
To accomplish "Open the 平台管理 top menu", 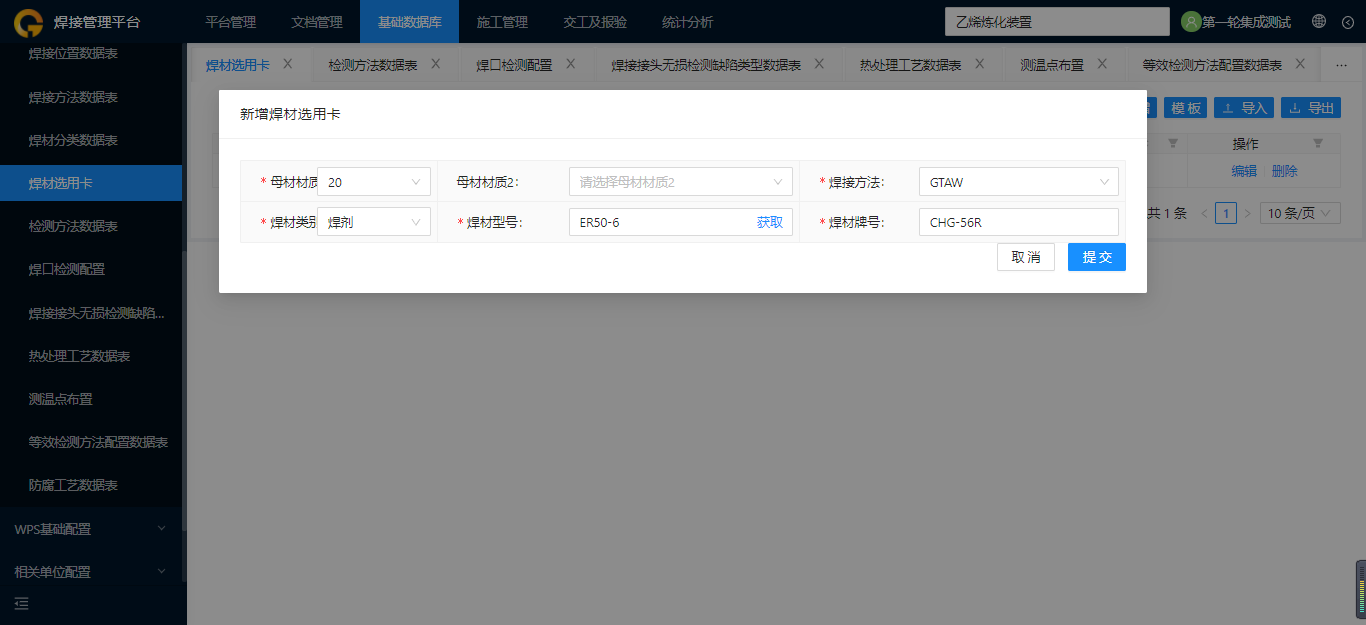I will click(x=231, y=22).
